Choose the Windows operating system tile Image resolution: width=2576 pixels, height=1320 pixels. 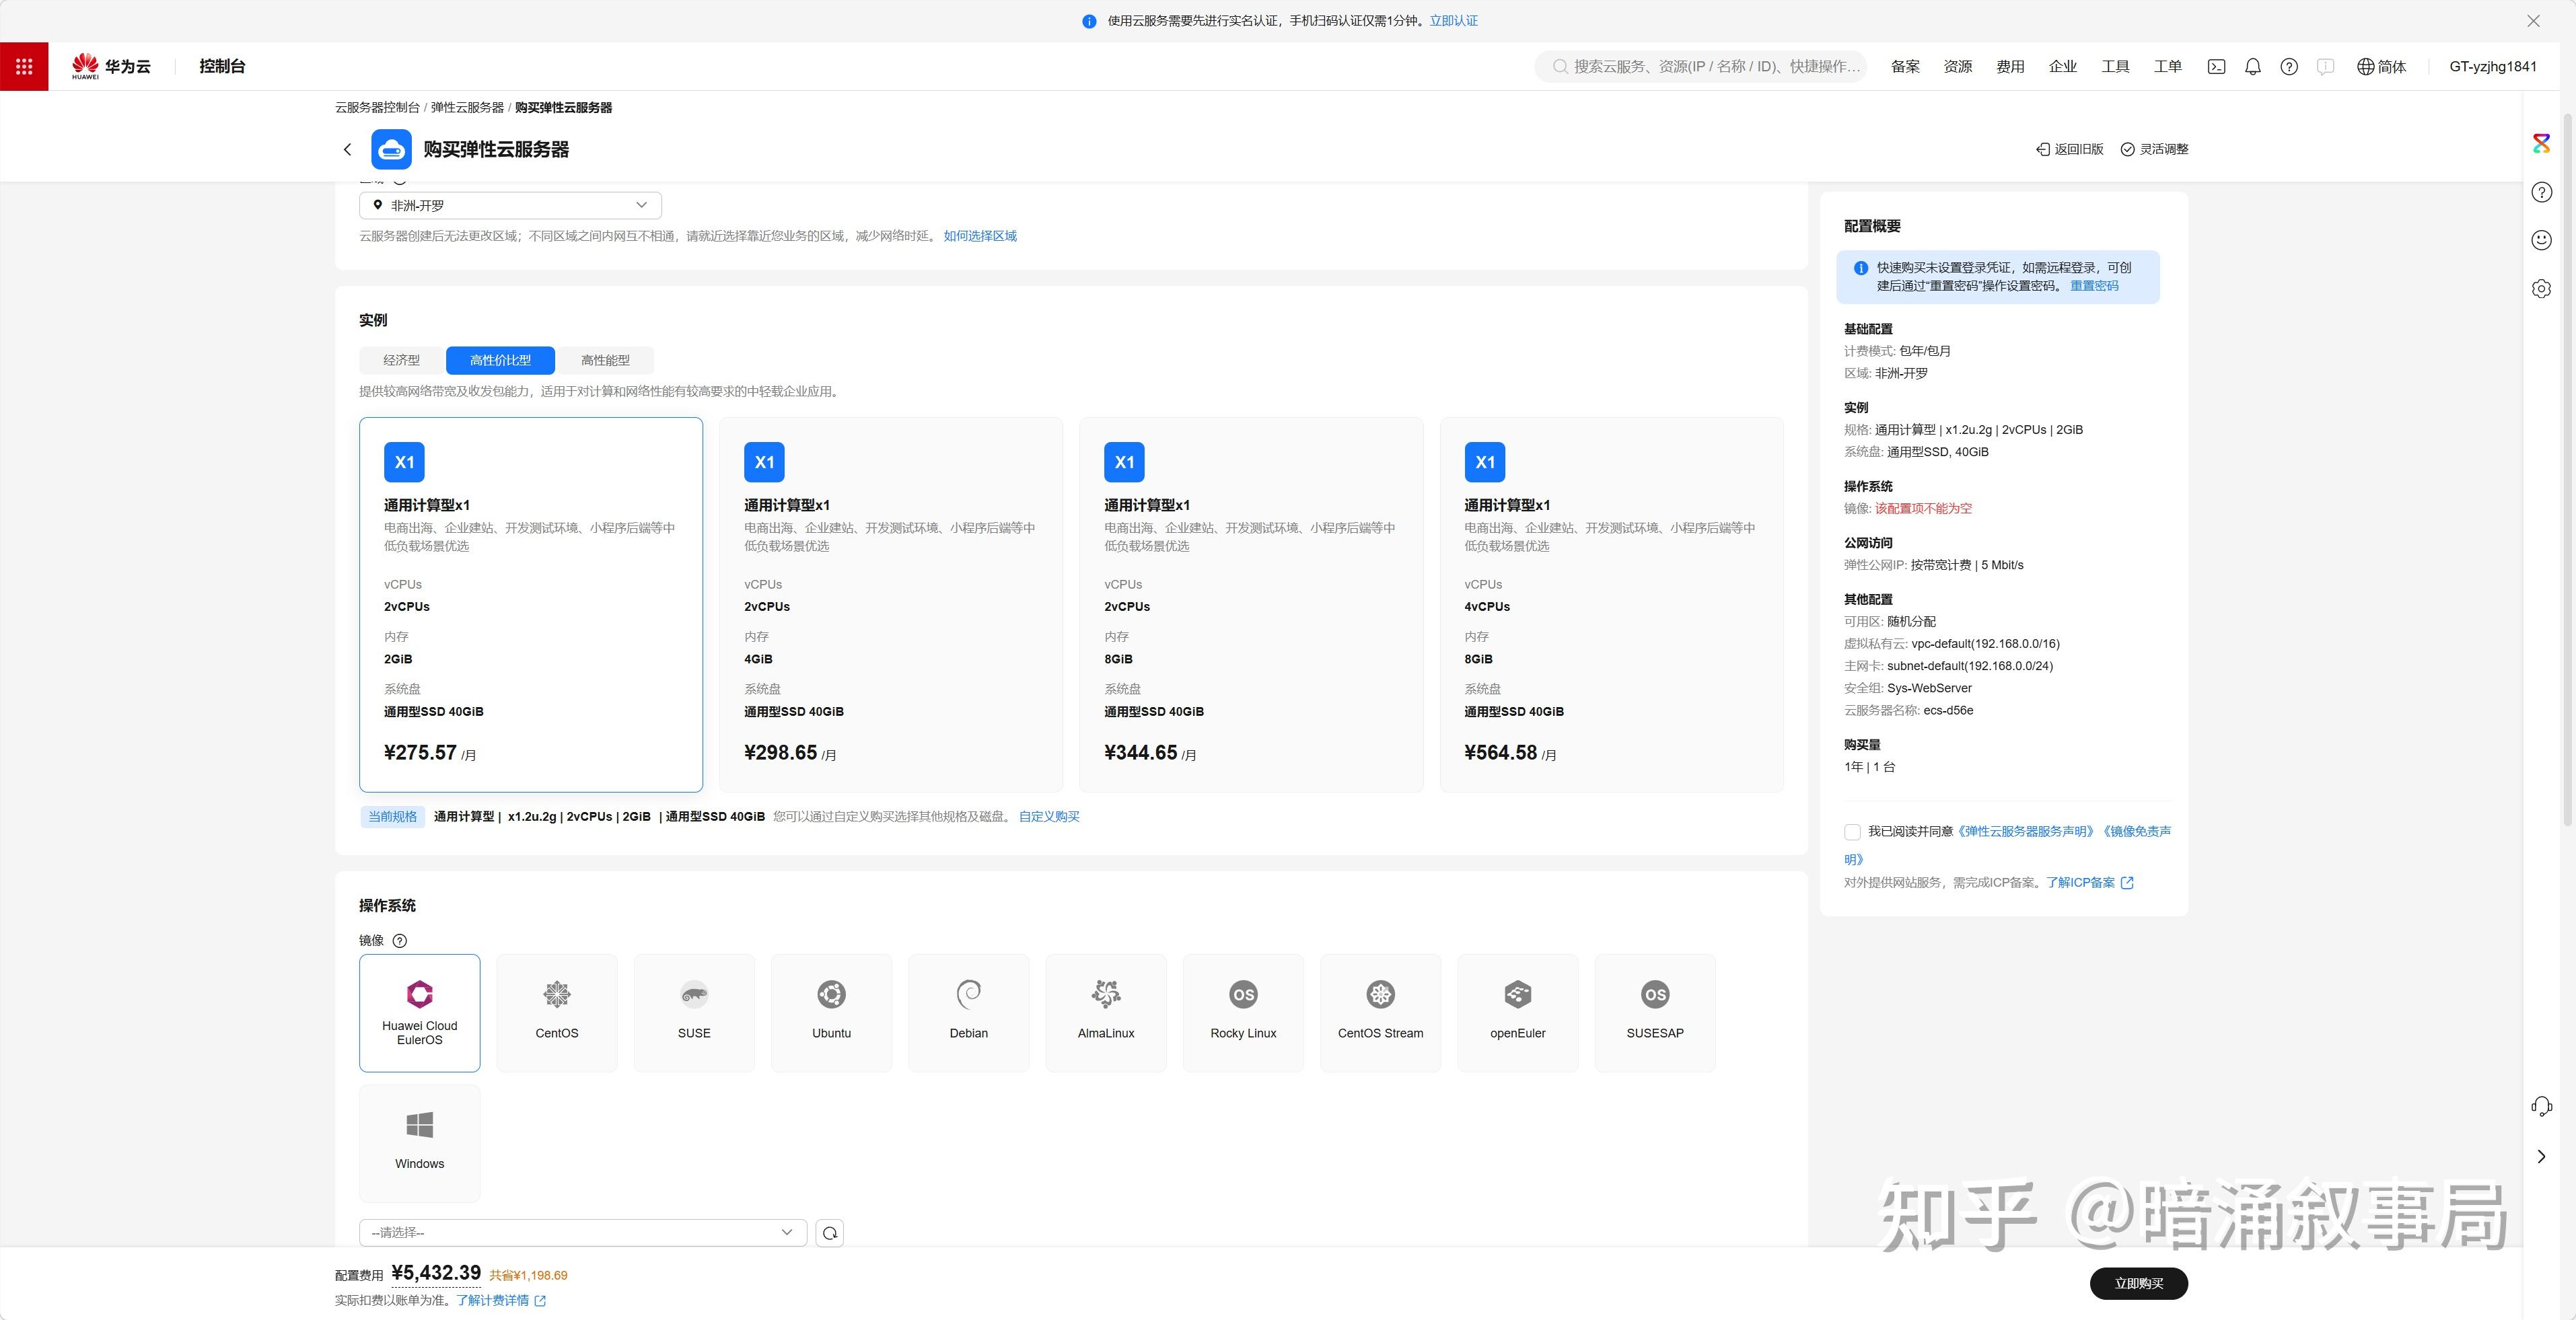click(x=419, y=1142)
